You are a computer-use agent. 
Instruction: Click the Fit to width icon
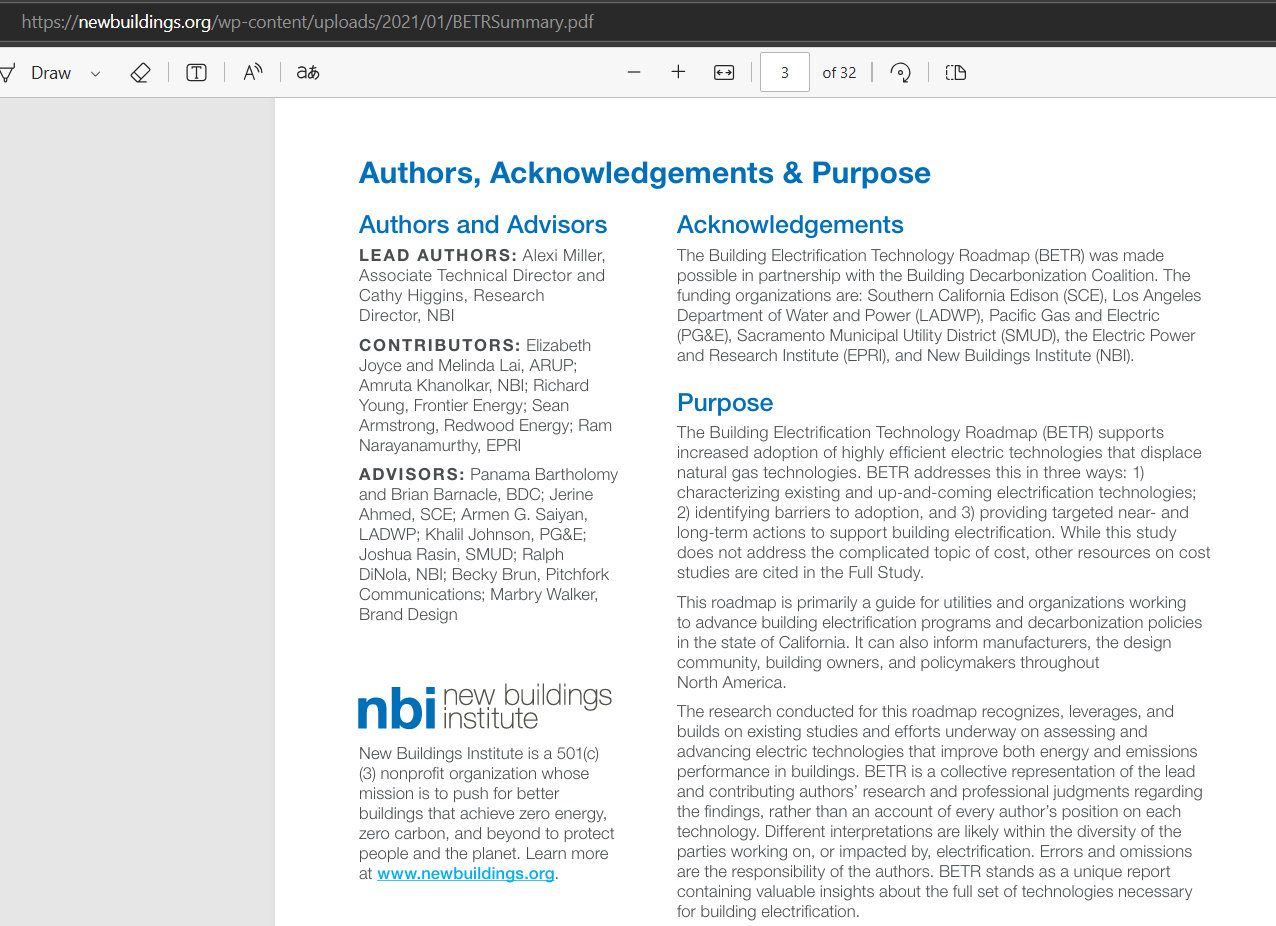(x=724, y=72)
